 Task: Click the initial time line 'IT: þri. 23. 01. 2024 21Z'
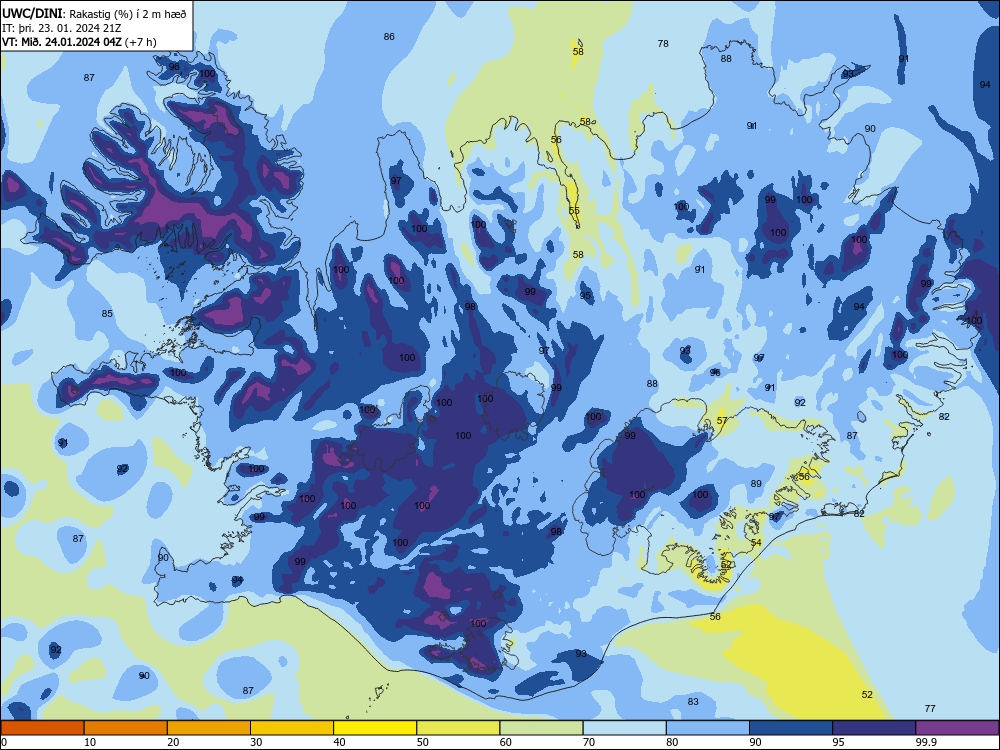[63, 28]
